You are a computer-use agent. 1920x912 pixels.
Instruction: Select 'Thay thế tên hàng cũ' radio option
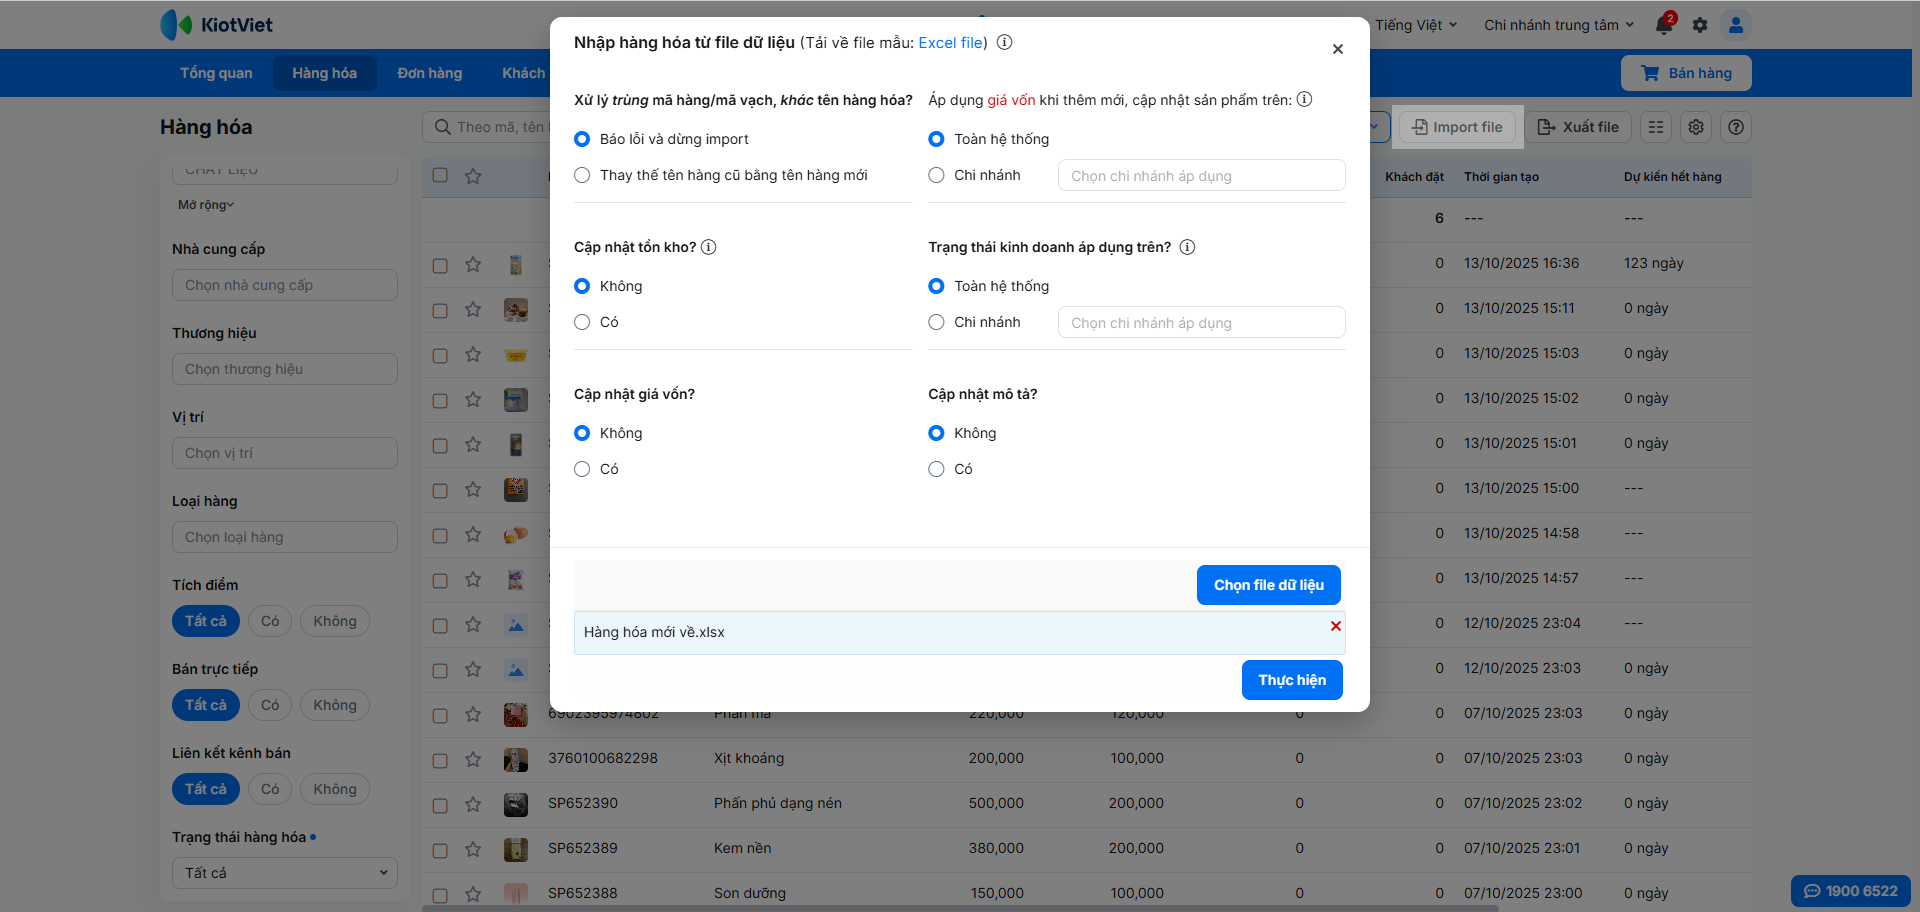(582, 175)
